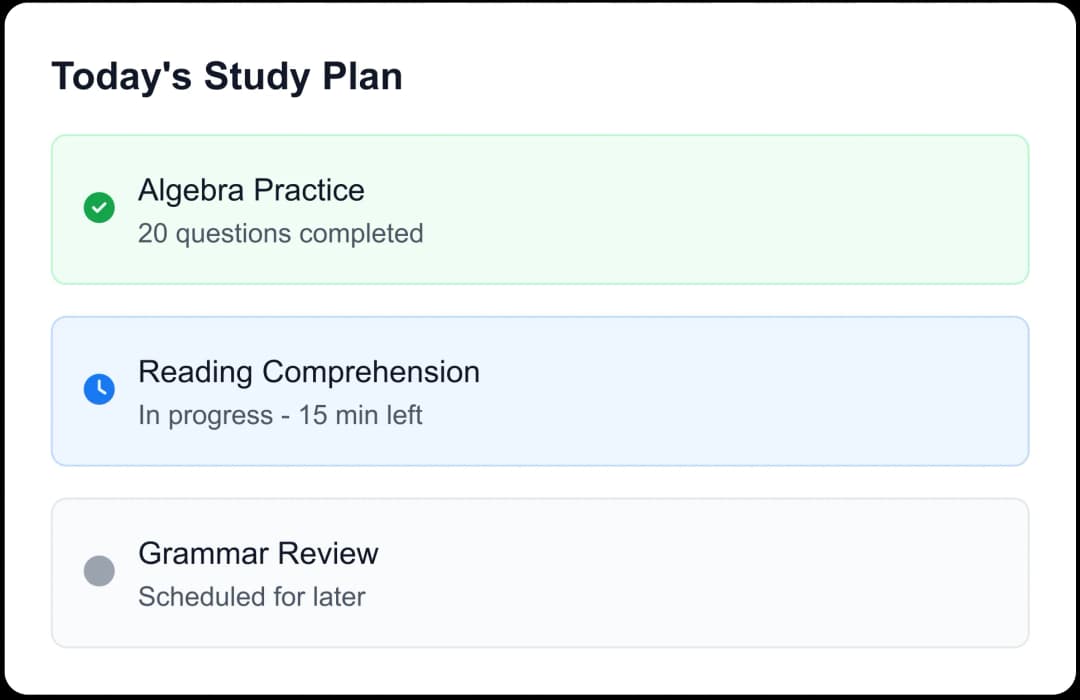
Task: Open the Reading Comprehension title
Action: tap(309, 372)
